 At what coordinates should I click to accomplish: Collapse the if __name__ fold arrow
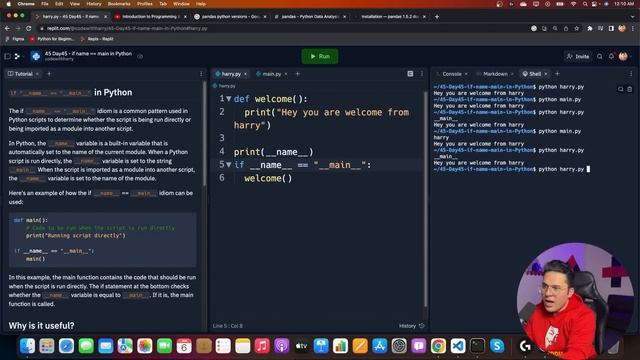point(229,165)
